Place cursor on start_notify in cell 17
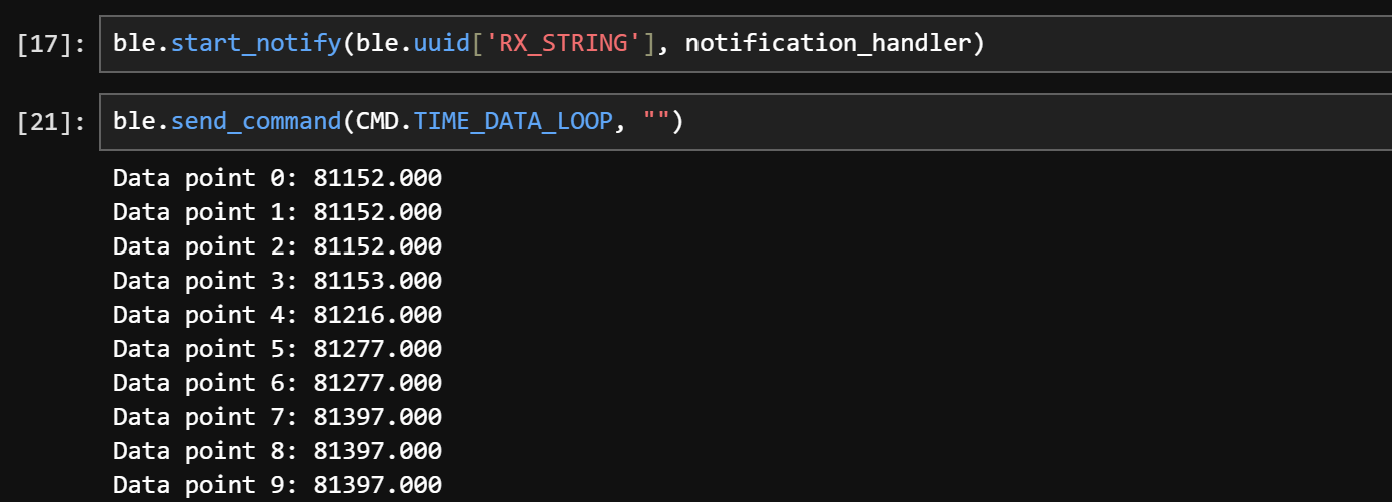 pyautogui.click(x=256, y=44)
